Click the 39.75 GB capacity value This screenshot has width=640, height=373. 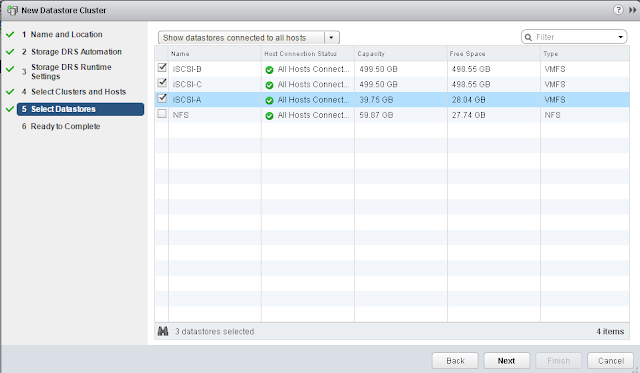pos(376,100)
